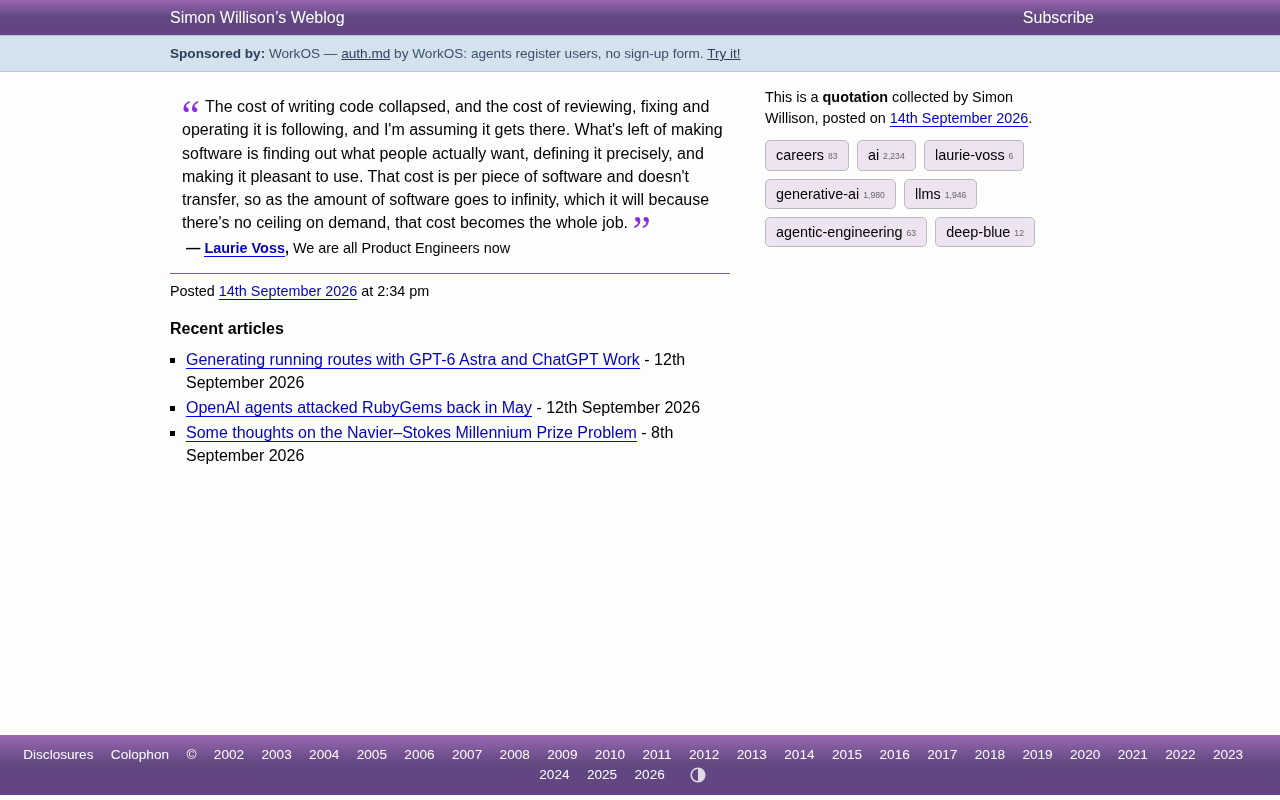Select the careers tag
1280x800 pixels.
(807, 155)
